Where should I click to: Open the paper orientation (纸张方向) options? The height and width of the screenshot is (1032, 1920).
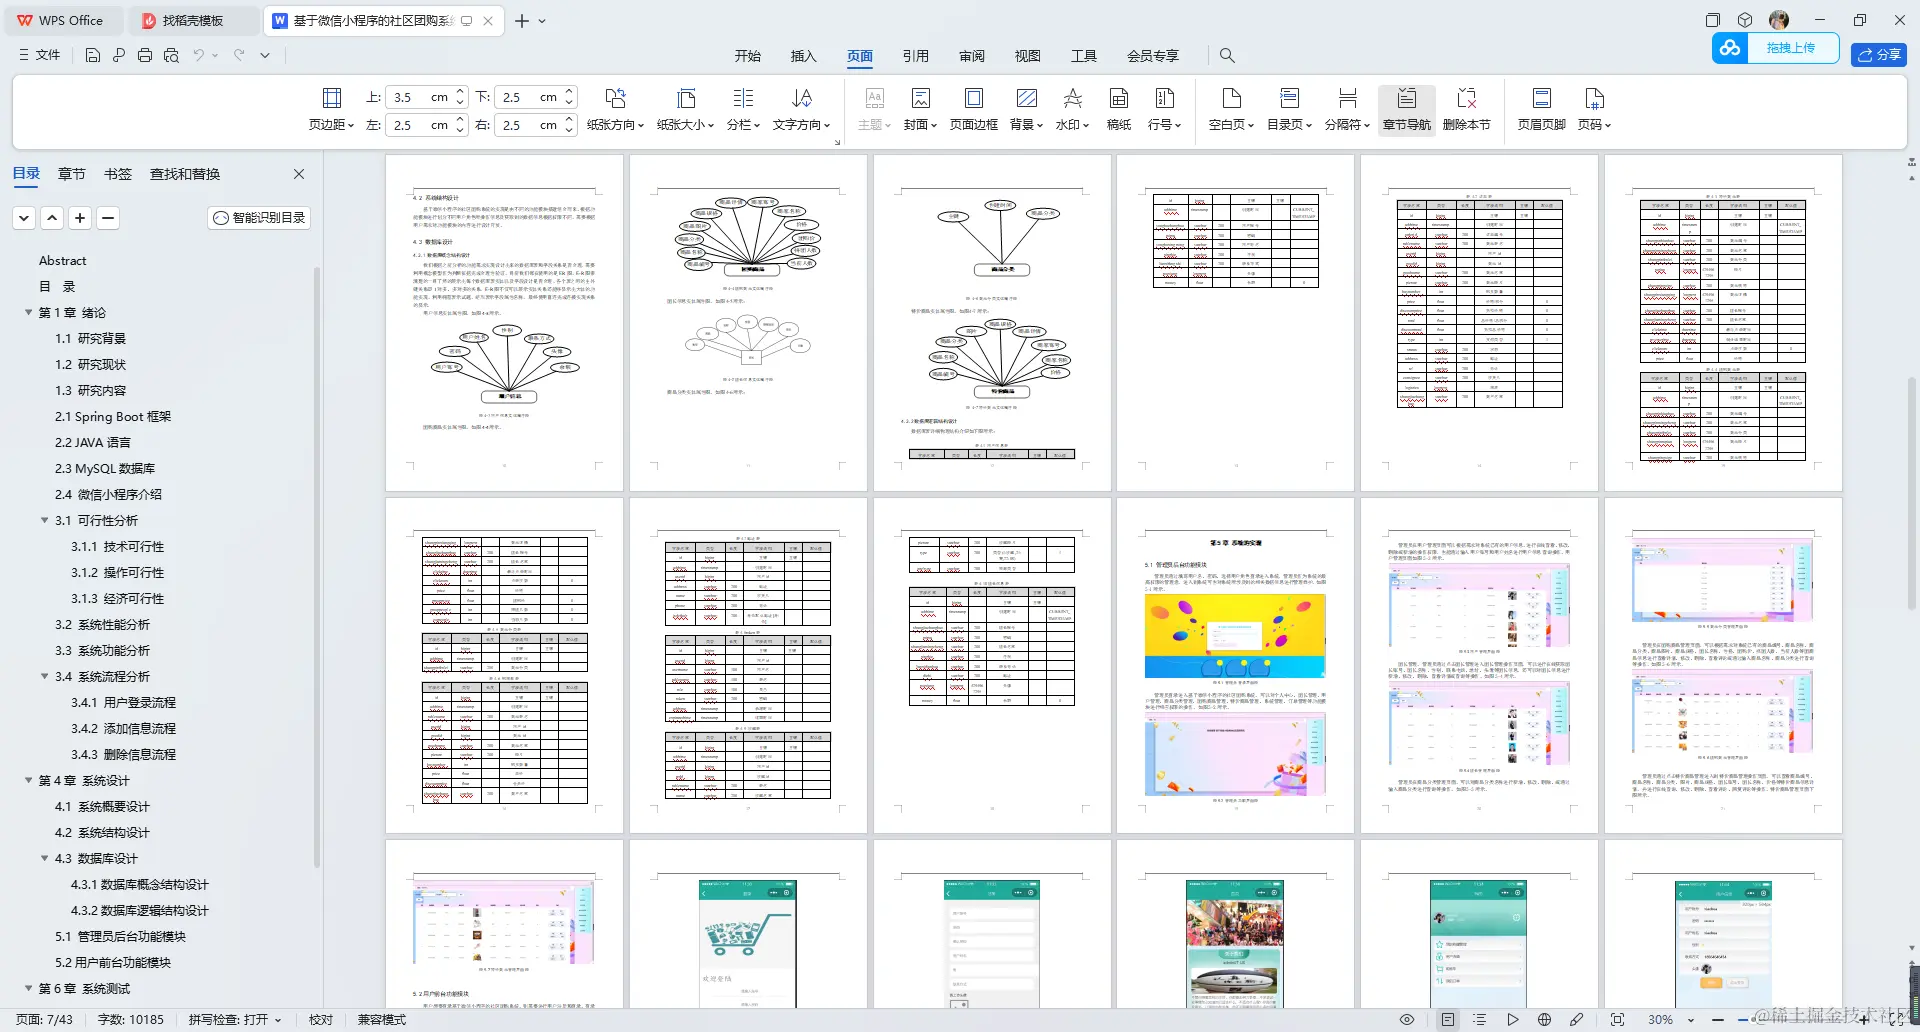tap(615, 109)
